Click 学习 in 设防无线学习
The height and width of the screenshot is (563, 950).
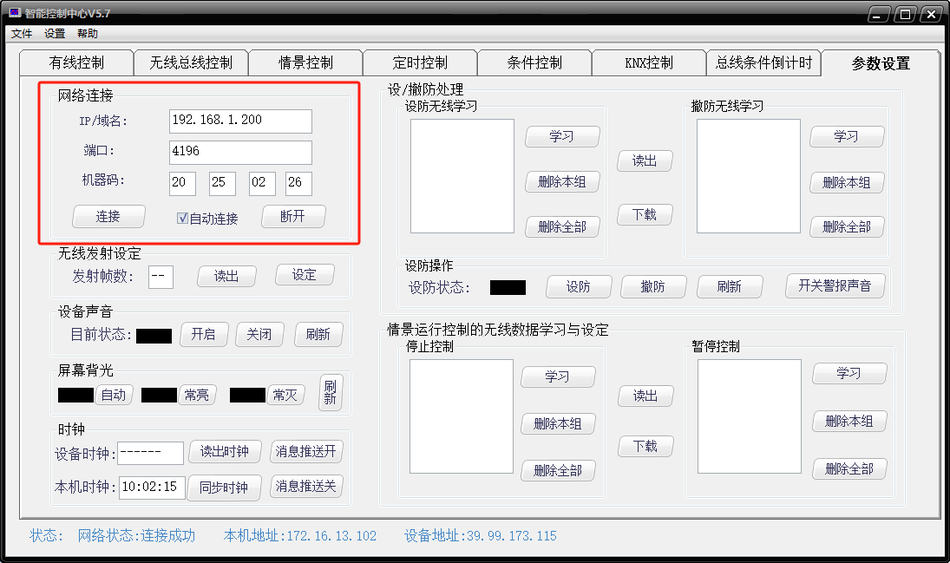coord(562,136)
